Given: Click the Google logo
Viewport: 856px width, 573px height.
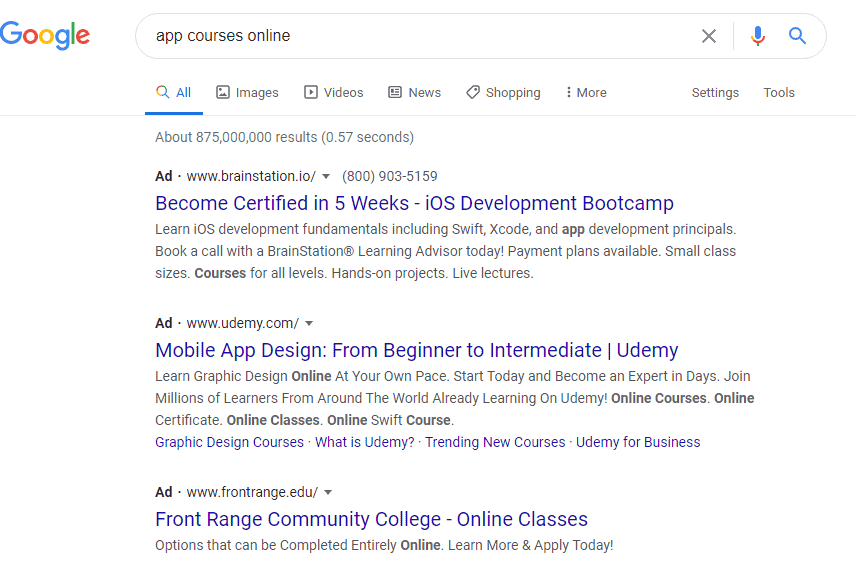Looking at the screenshot, I should (x=45, y=35).
